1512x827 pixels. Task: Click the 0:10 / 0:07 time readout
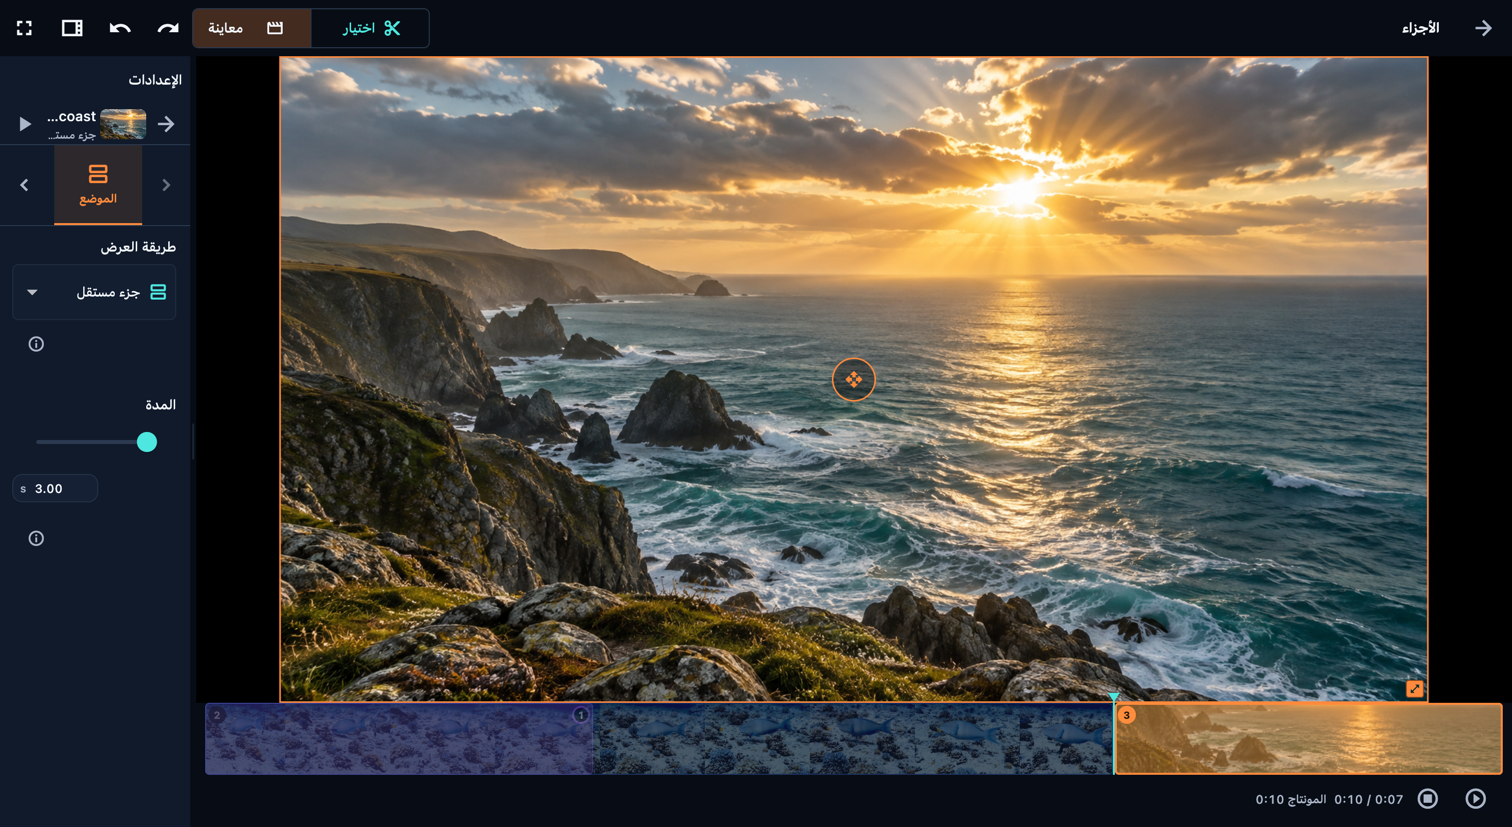click(x=1369, y=799)
